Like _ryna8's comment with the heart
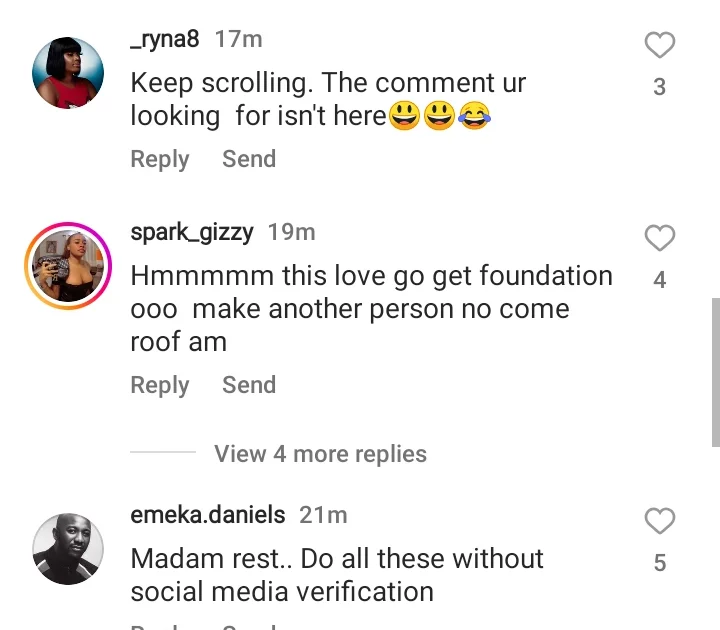The image size is (720, 630). coord(659,45)
